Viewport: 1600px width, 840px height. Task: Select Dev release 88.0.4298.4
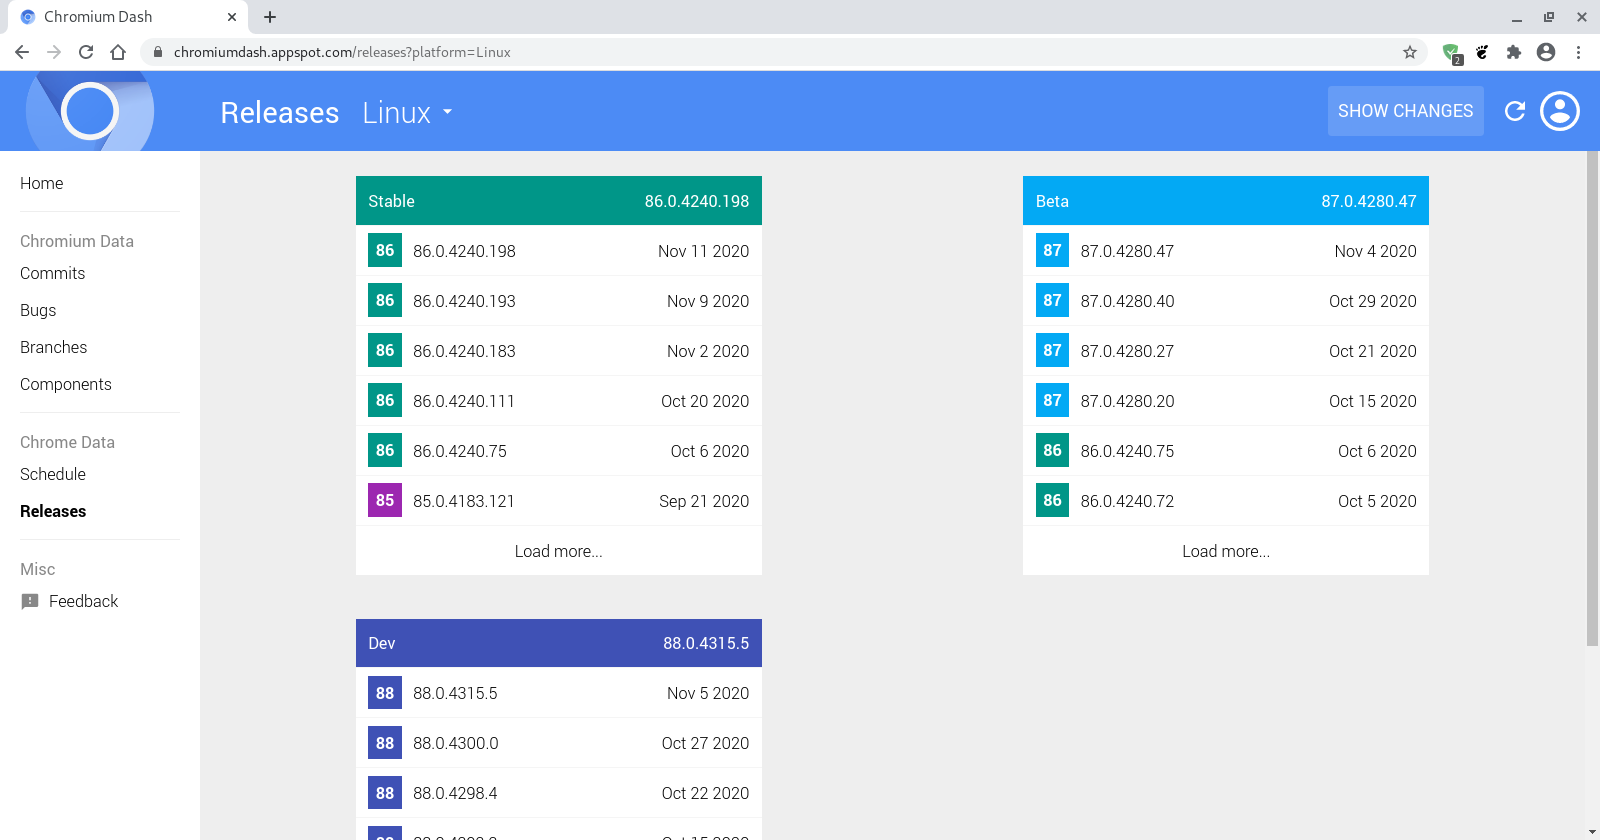(559, 793)
